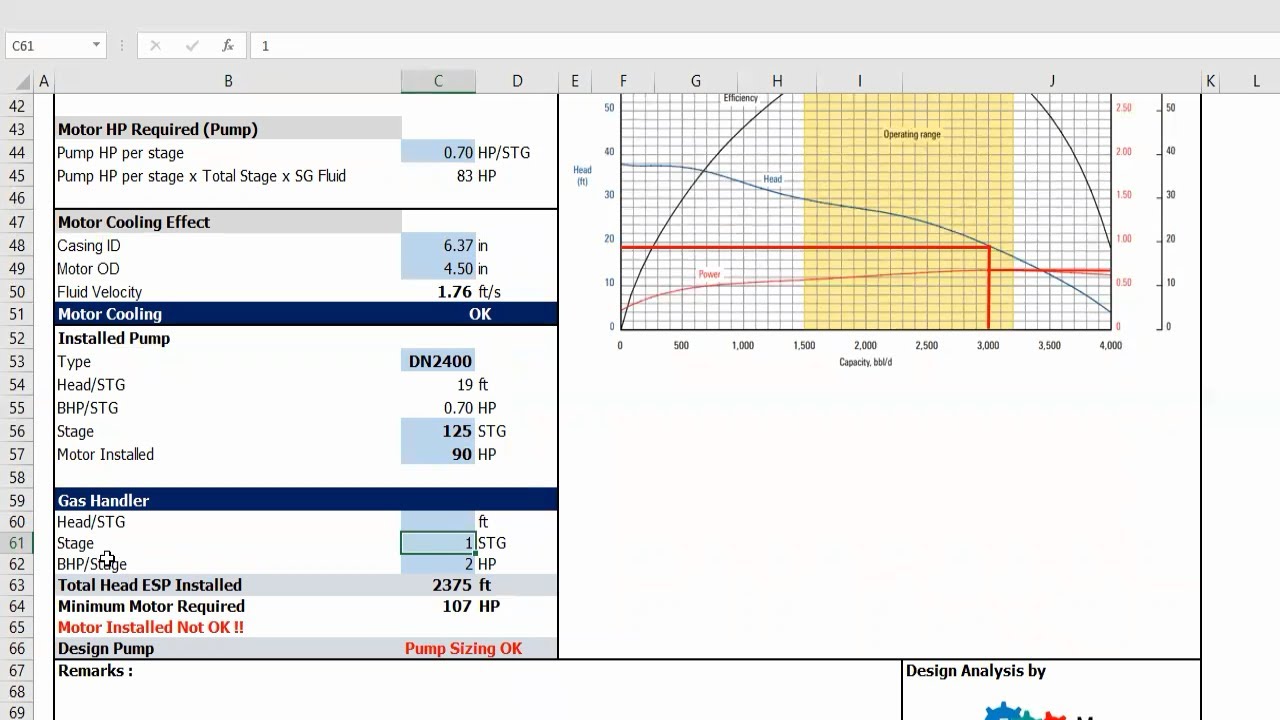Select row 43 header
This screenshot has width=1280, height=720.
16,129
